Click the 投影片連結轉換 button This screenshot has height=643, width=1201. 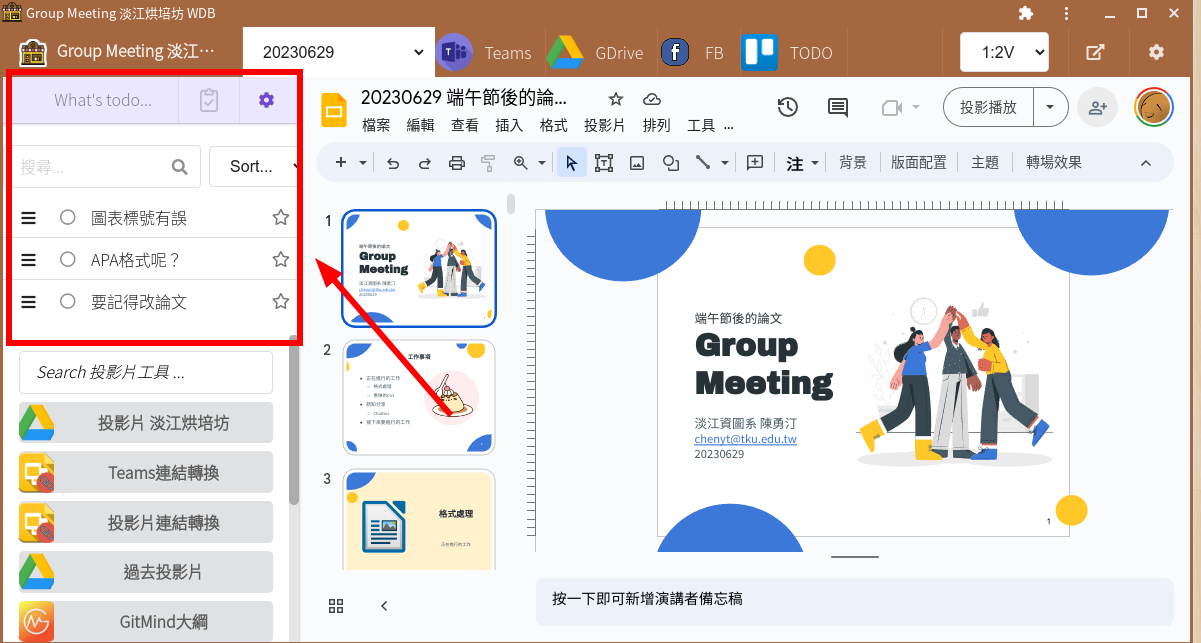[x=146, y=523]
